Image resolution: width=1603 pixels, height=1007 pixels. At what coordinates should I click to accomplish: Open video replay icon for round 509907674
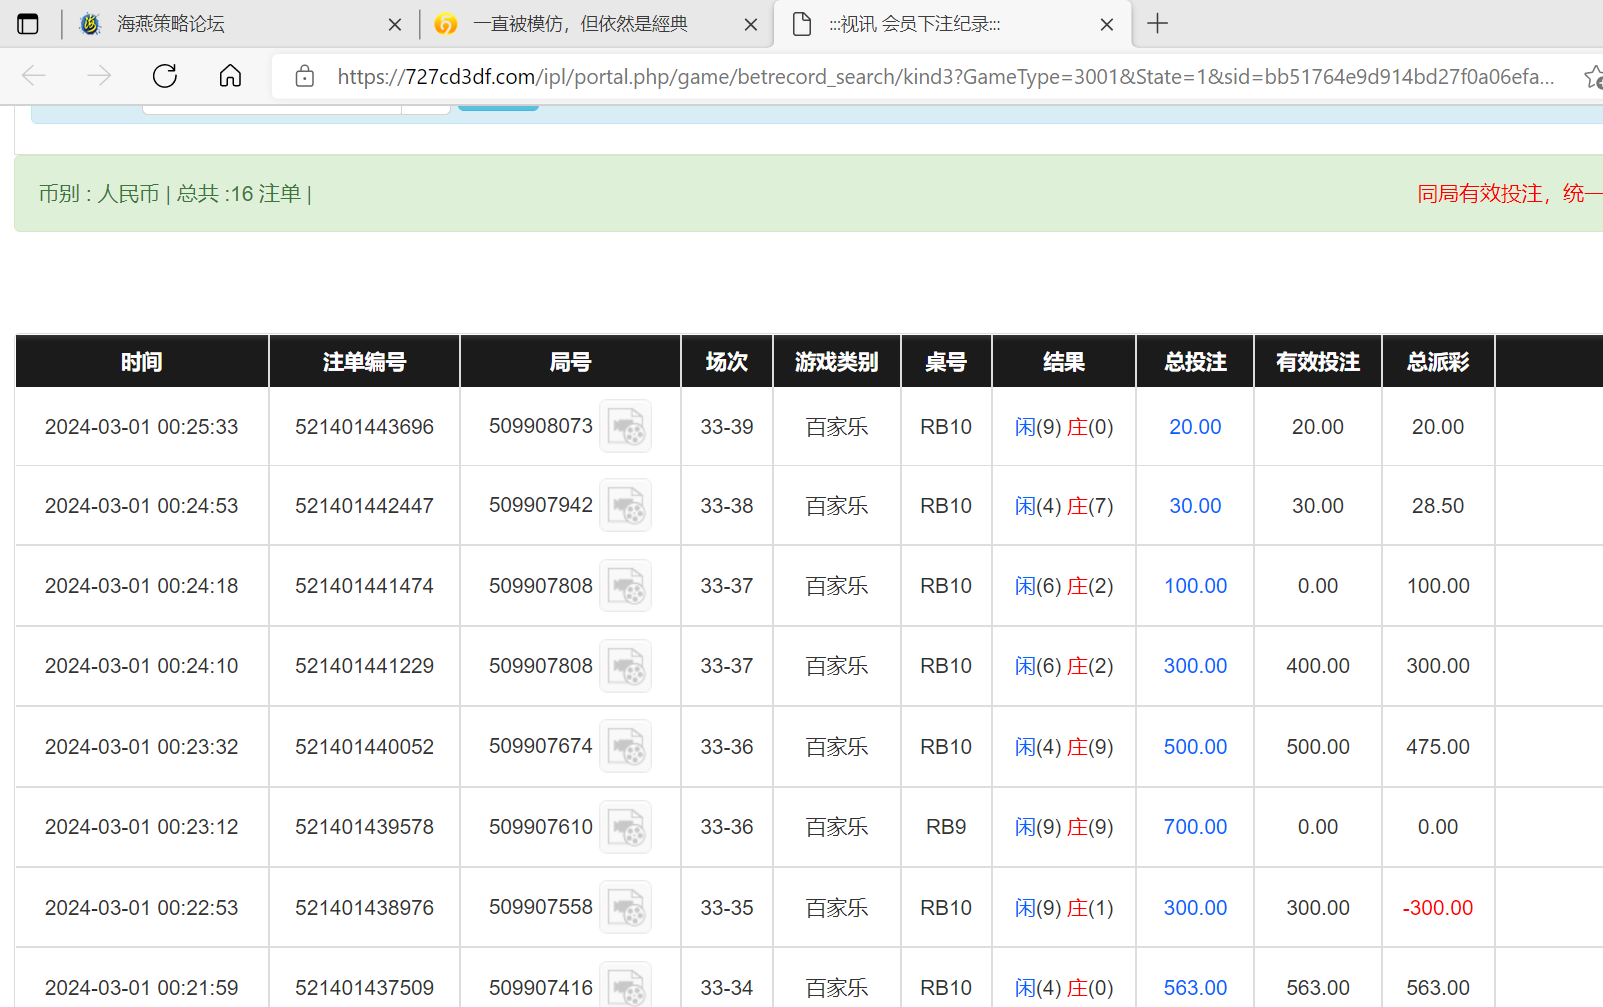(625, 747)
